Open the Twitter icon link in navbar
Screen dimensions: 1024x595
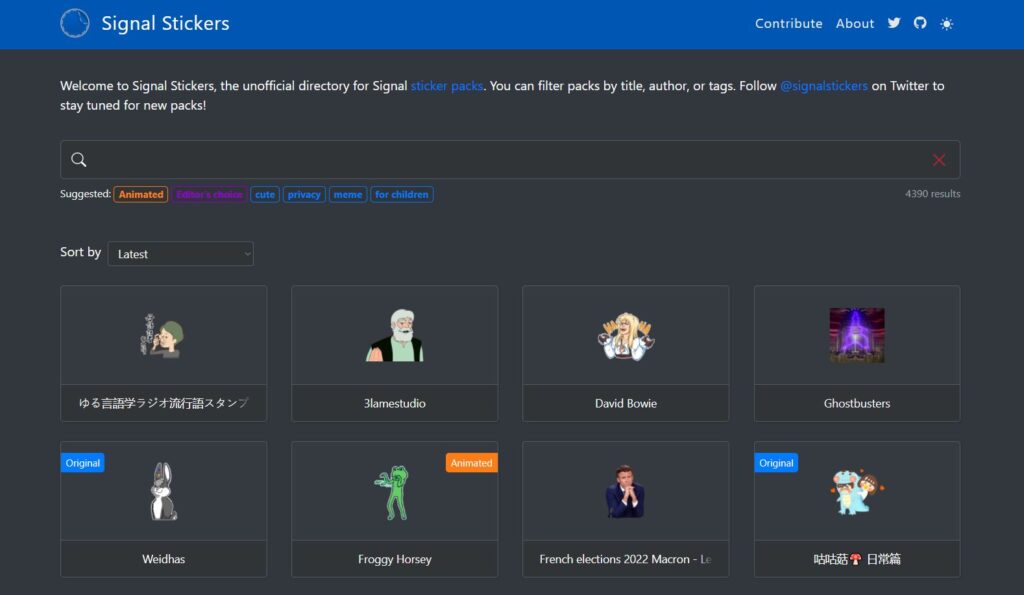(894, 23)
